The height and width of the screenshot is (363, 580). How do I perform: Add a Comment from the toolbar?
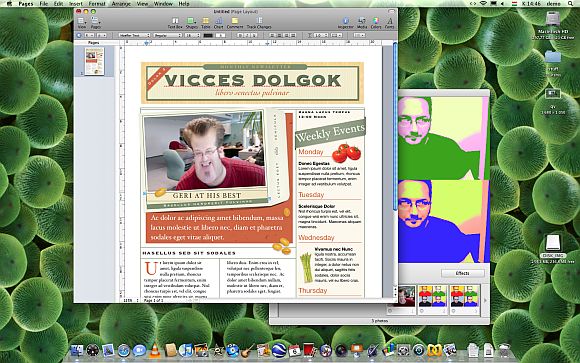pyautogui.click(x=235, y=23)
